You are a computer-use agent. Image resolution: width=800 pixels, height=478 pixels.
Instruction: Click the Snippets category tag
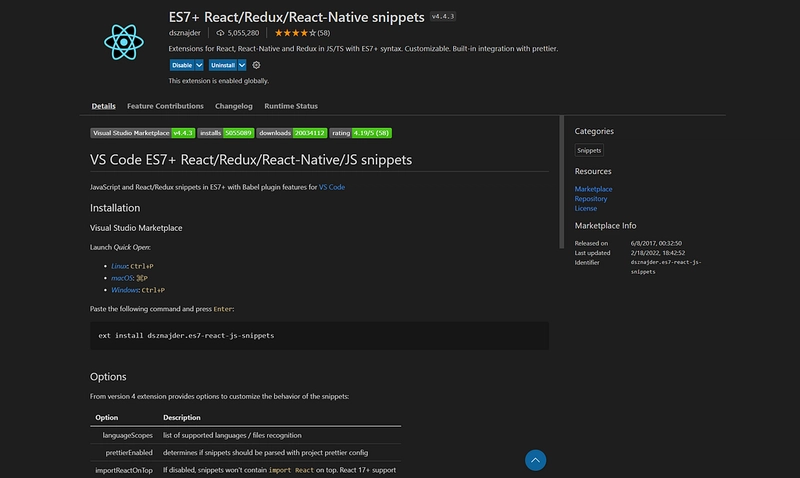point(589,150)
